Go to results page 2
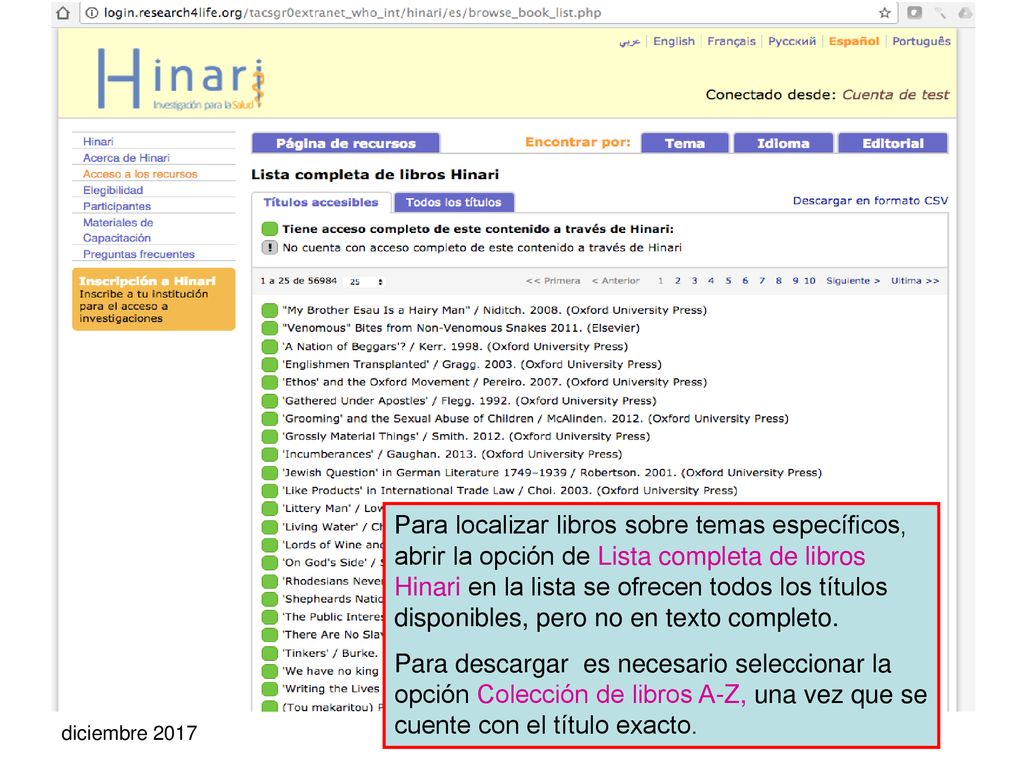 (678, 281)
